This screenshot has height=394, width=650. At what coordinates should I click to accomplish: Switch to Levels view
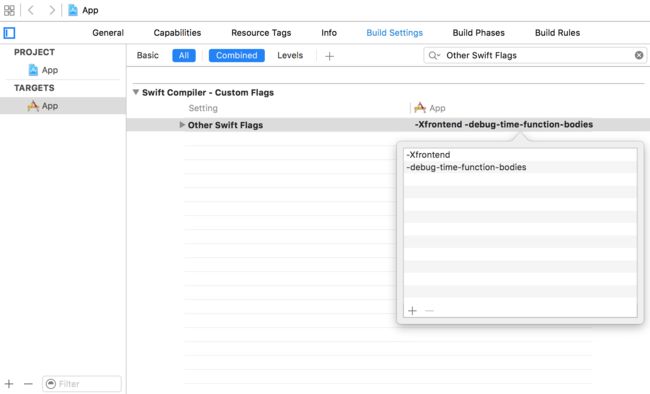point(290,56)
